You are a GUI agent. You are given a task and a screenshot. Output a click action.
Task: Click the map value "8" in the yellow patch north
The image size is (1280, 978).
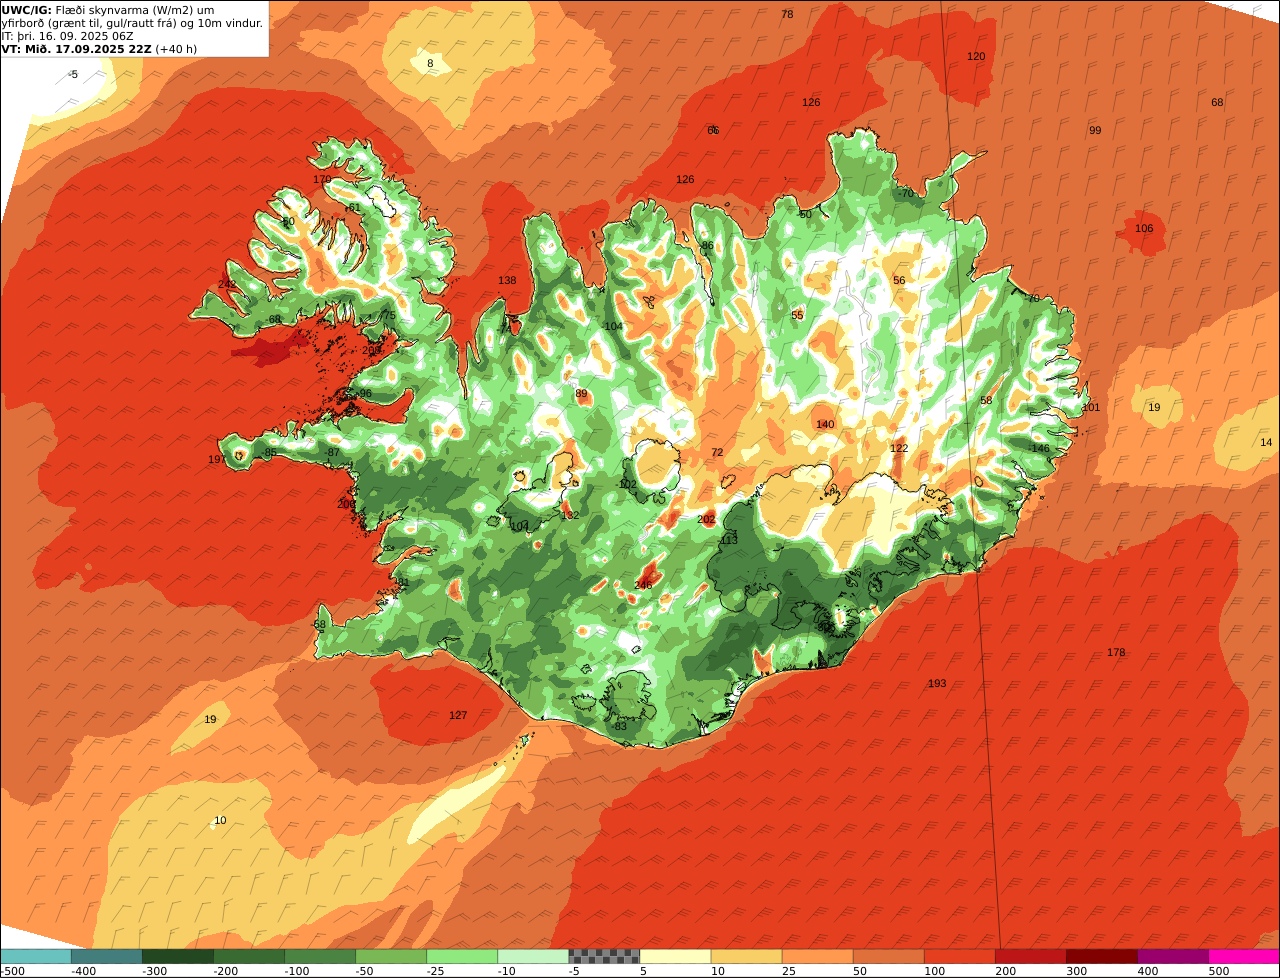click(x=430, y=64)
